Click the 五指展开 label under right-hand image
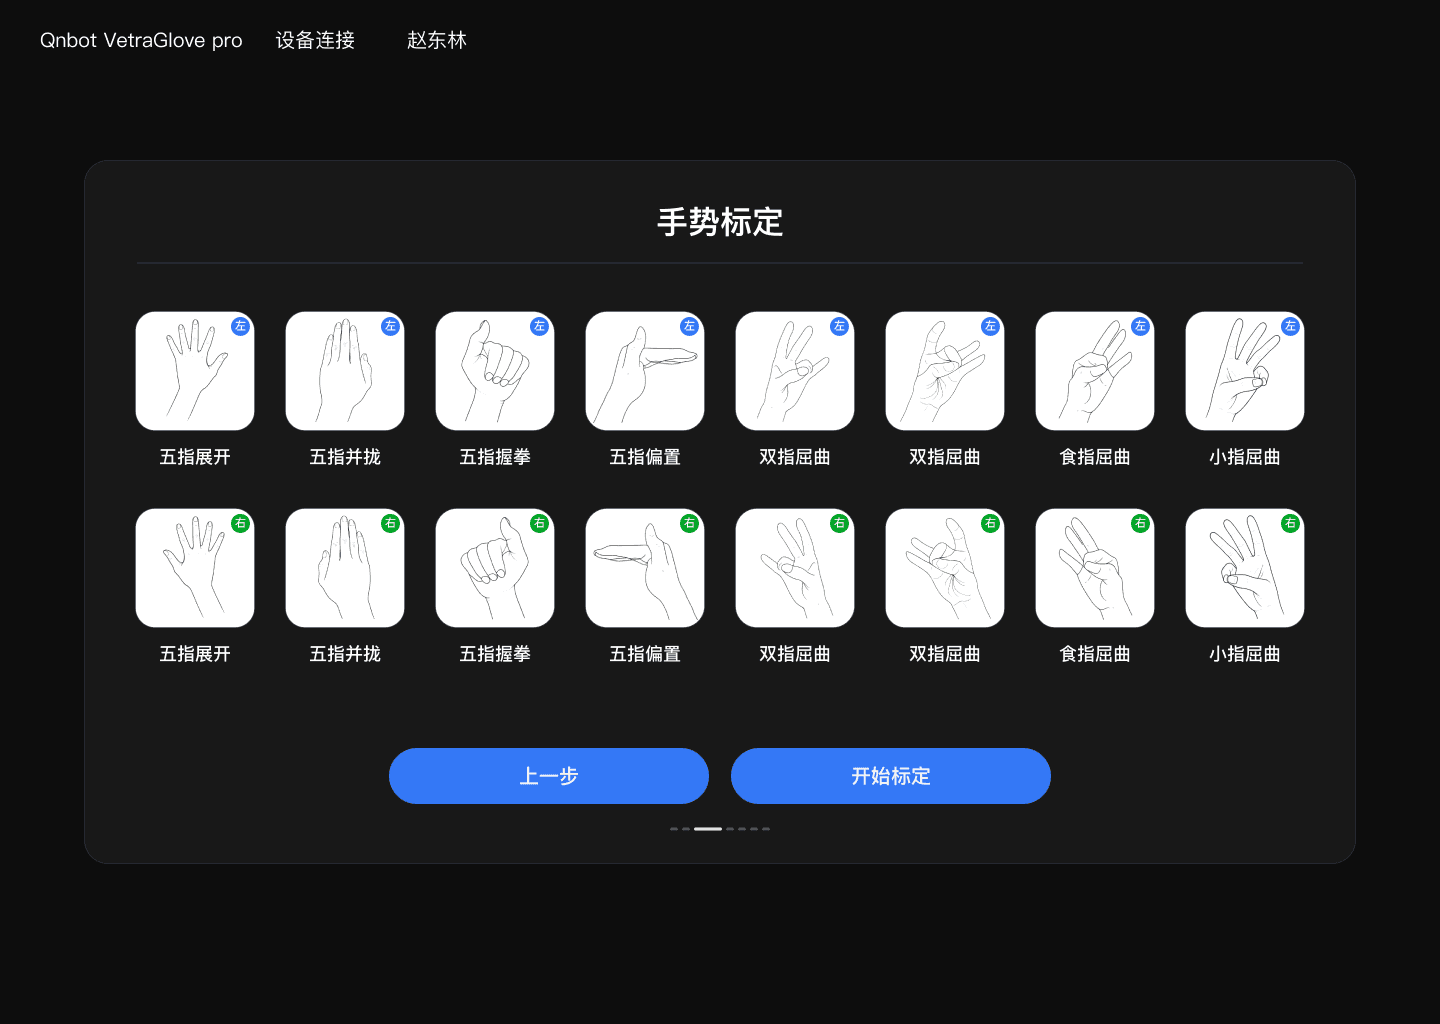The height and width of the screenshot is (1024, 1440). (195, 654)
